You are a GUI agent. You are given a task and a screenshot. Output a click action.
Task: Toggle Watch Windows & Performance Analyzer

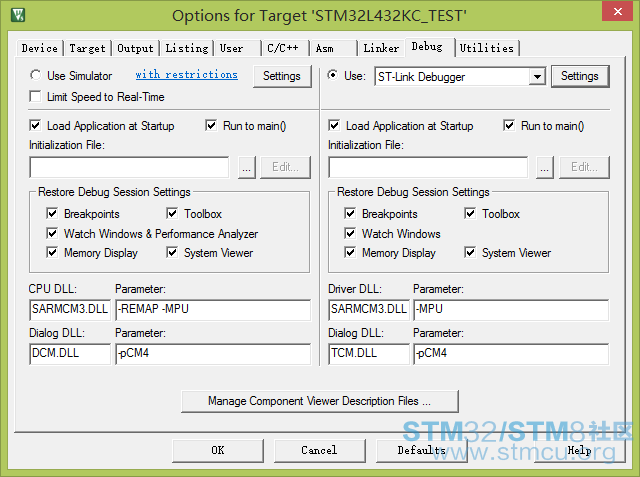pyautogui.click(x=52, y=233)
